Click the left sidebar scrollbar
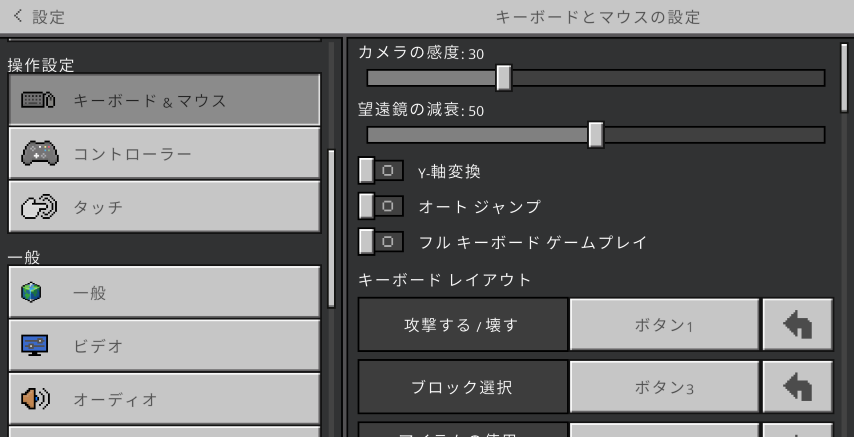 coord(331,229)
